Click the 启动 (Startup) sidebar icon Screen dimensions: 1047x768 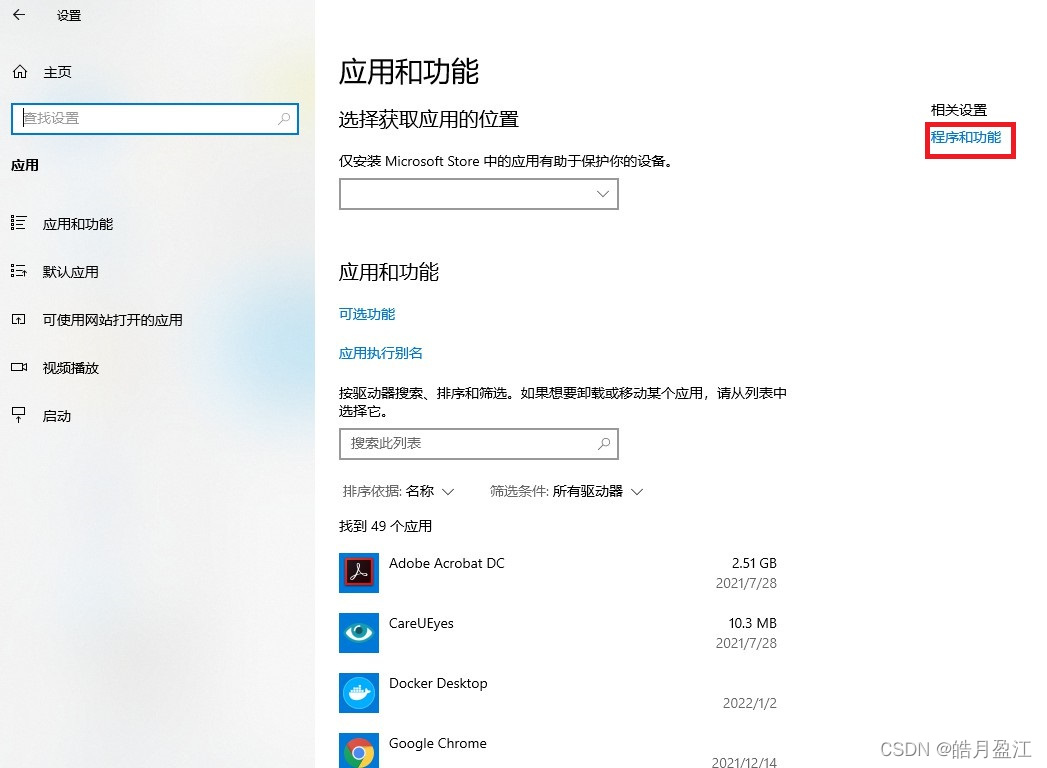tap(22, 416)
